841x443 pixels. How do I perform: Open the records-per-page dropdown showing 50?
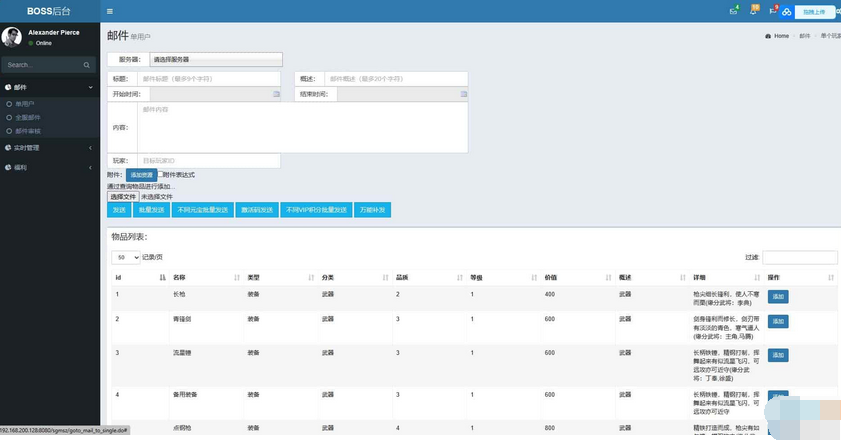pos(125,257)
